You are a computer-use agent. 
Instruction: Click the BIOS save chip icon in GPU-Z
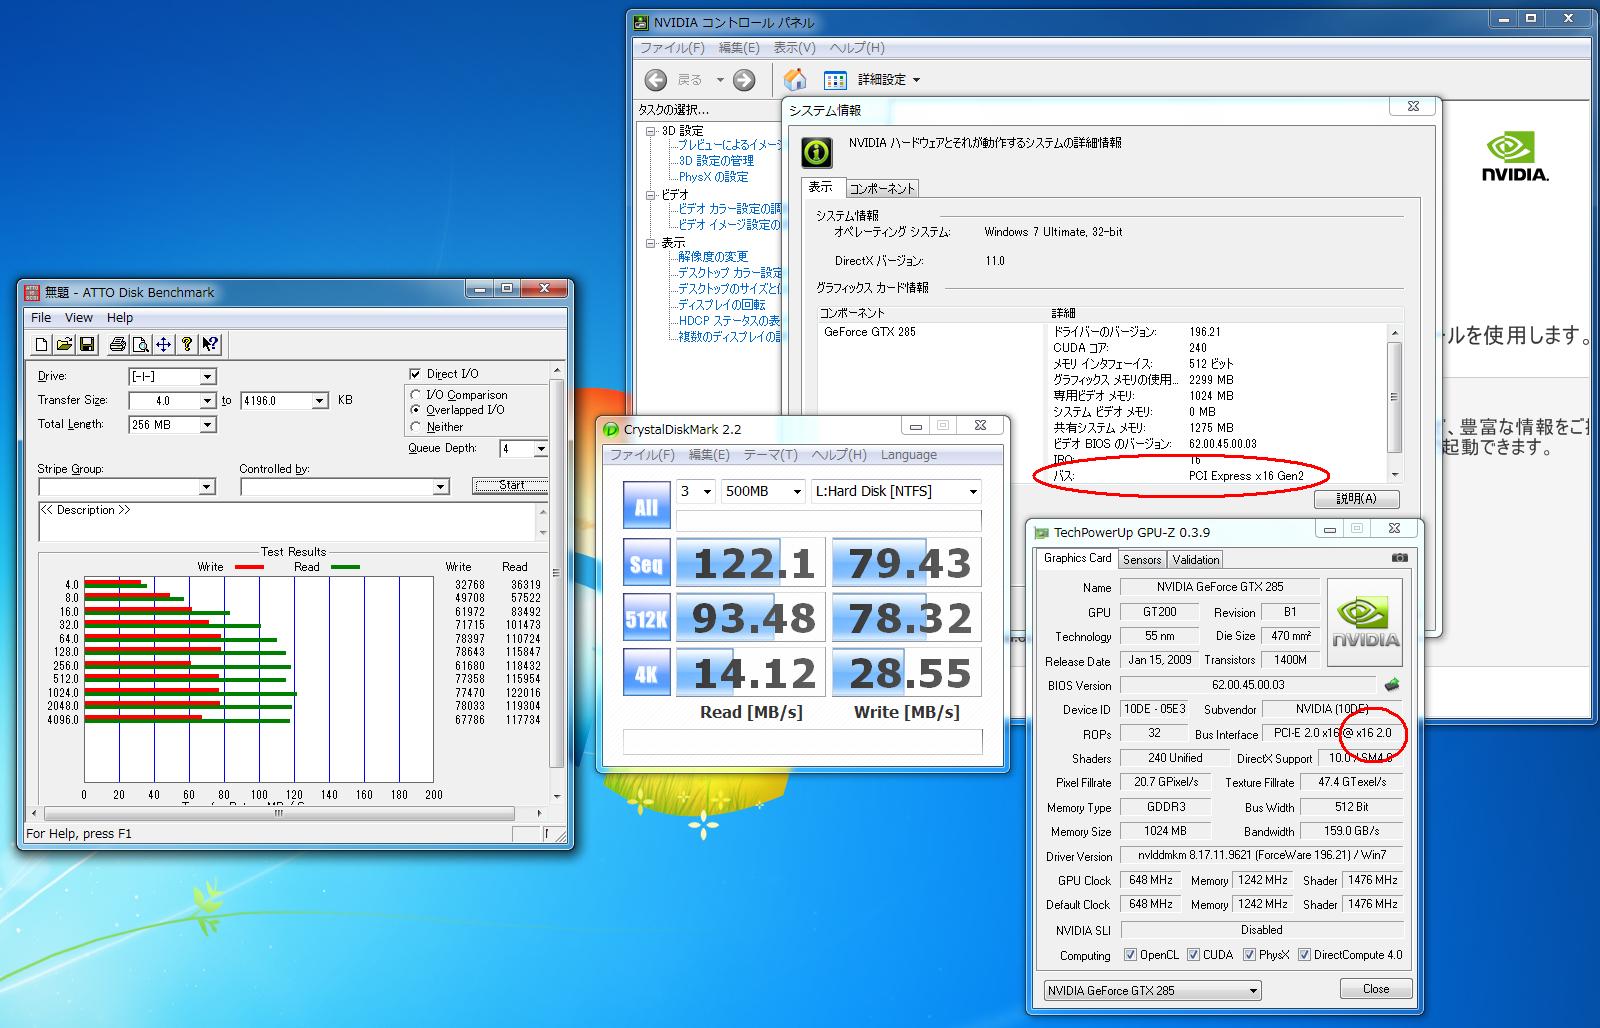click(1391, 685)
